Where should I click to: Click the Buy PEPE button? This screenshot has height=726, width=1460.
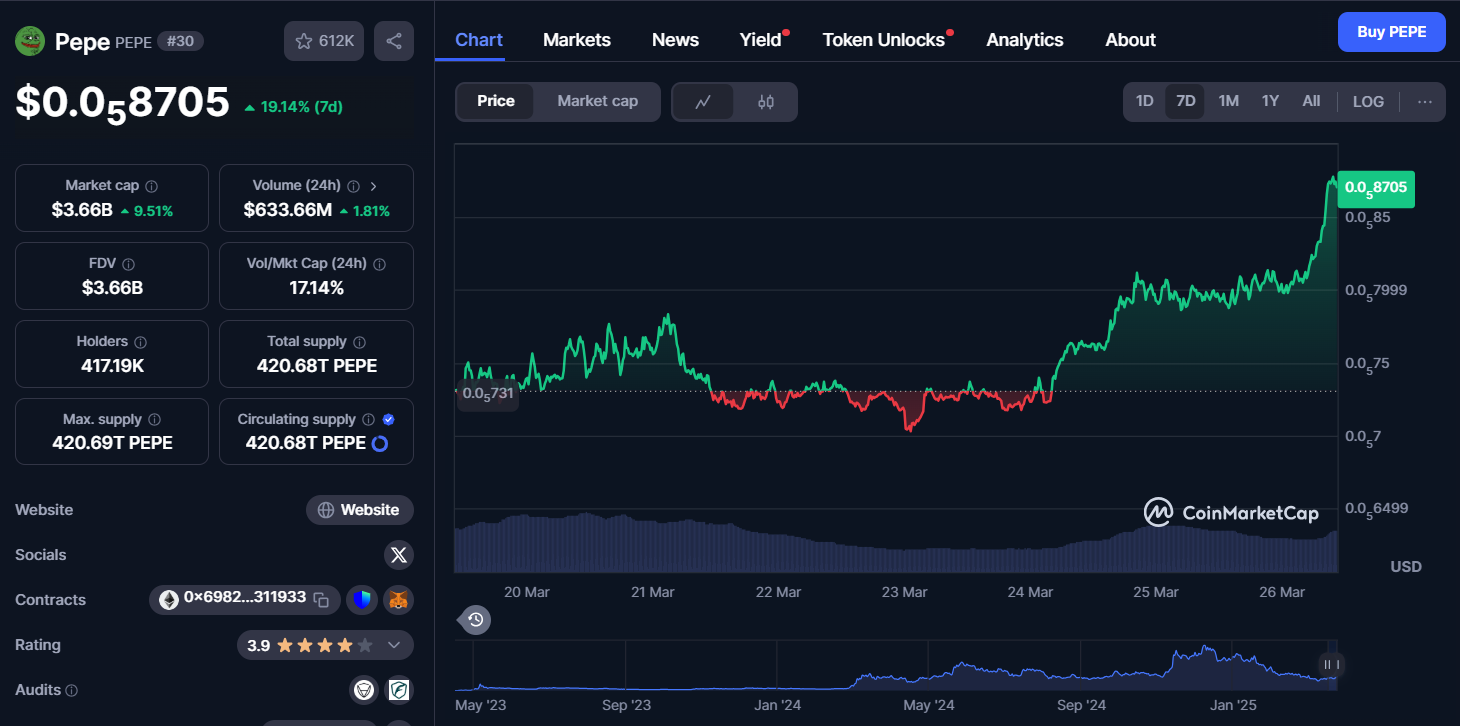click(1392, 32)
